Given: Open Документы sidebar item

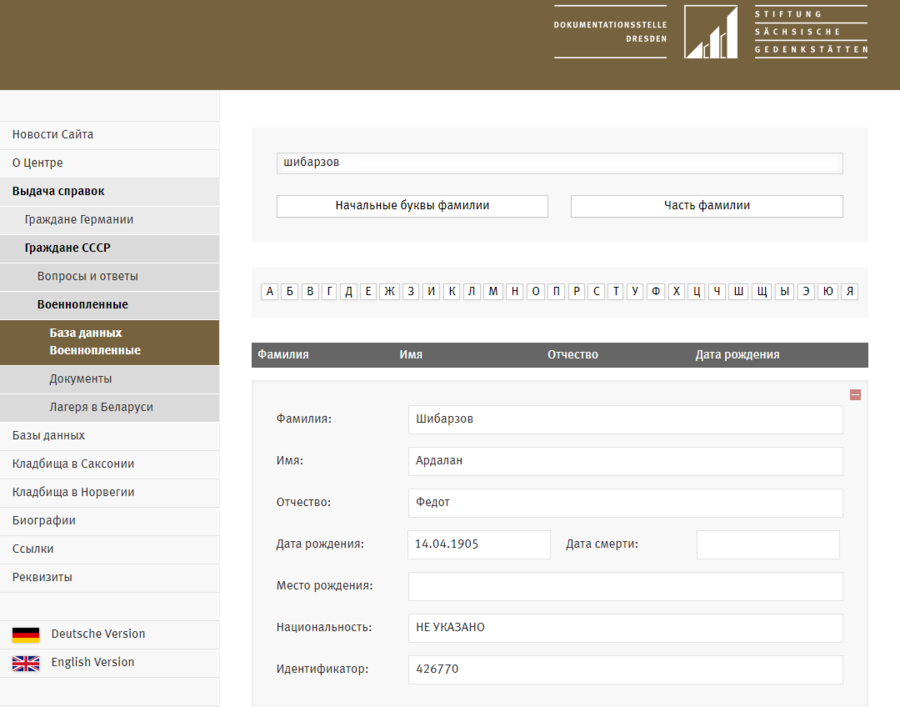Looking at the screenshot, I should 110,379.
